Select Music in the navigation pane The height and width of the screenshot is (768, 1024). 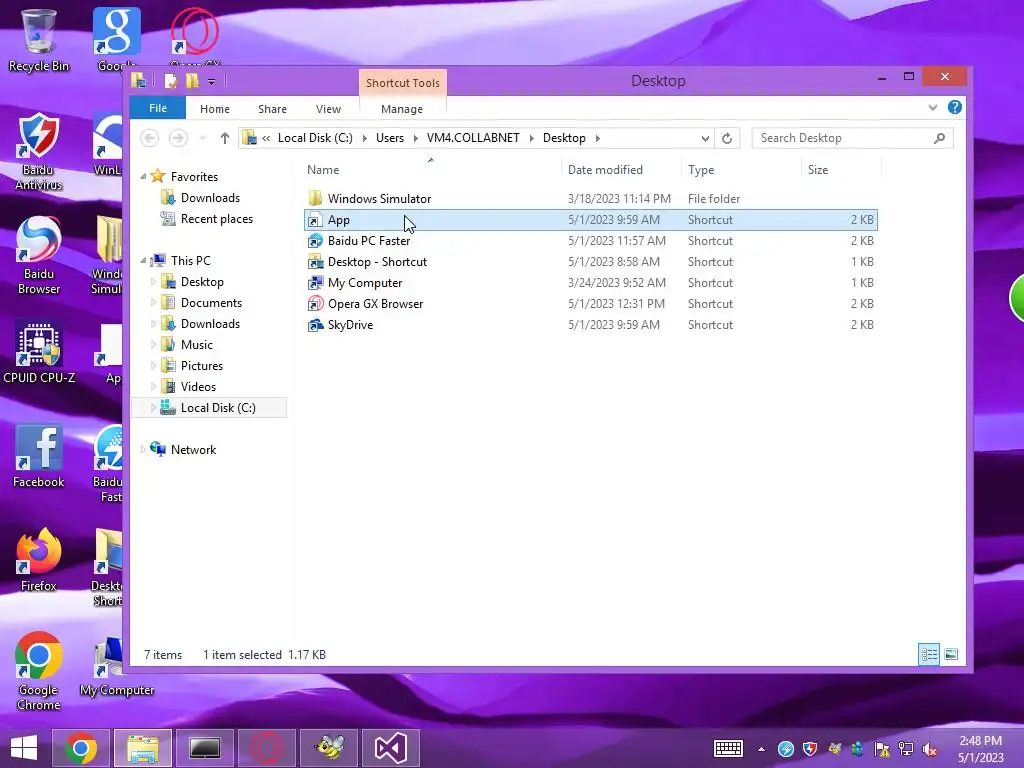click(187, 345)
